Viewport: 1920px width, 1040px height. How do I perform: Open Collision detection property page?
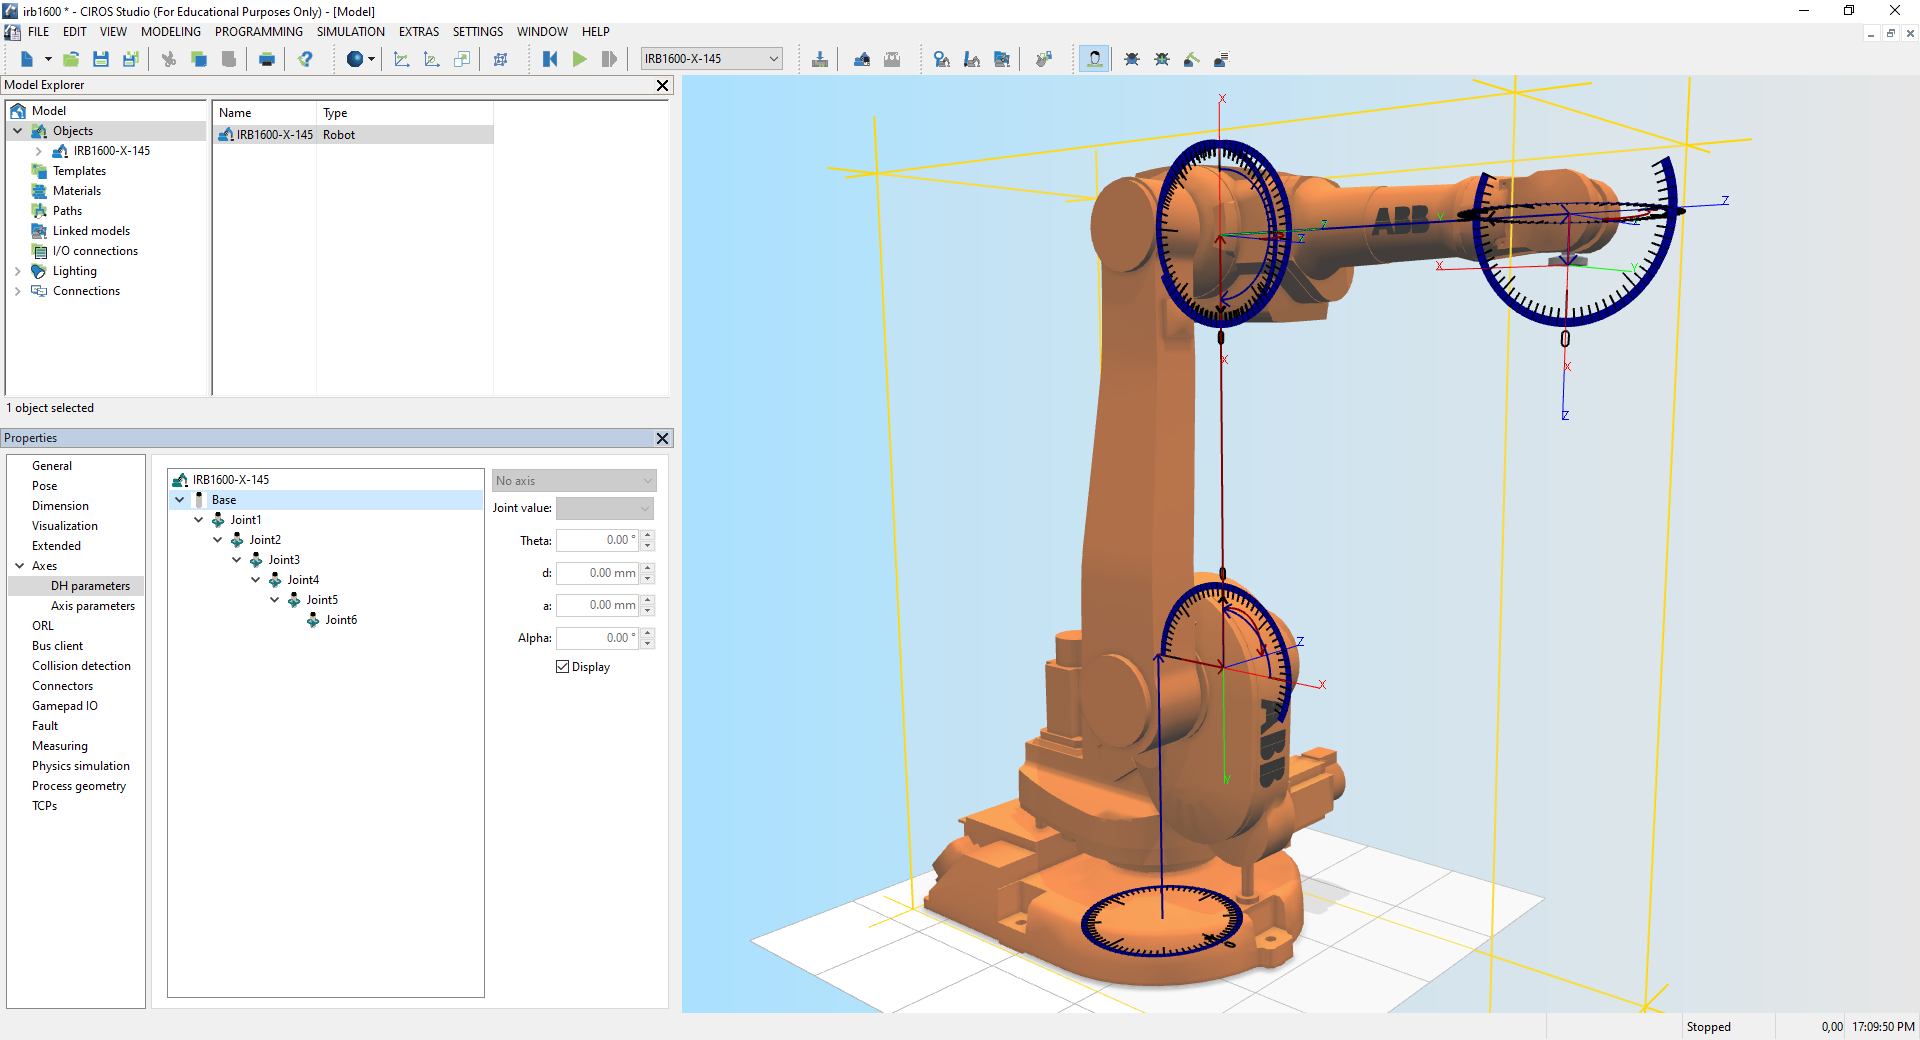pyautogui.click(x=81, y=666)
